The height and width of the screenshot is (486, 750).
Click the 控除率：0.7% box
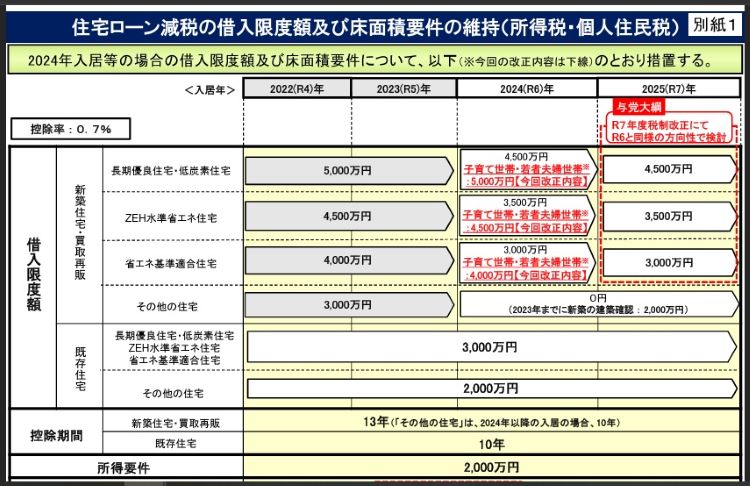[x=71, y=129]
